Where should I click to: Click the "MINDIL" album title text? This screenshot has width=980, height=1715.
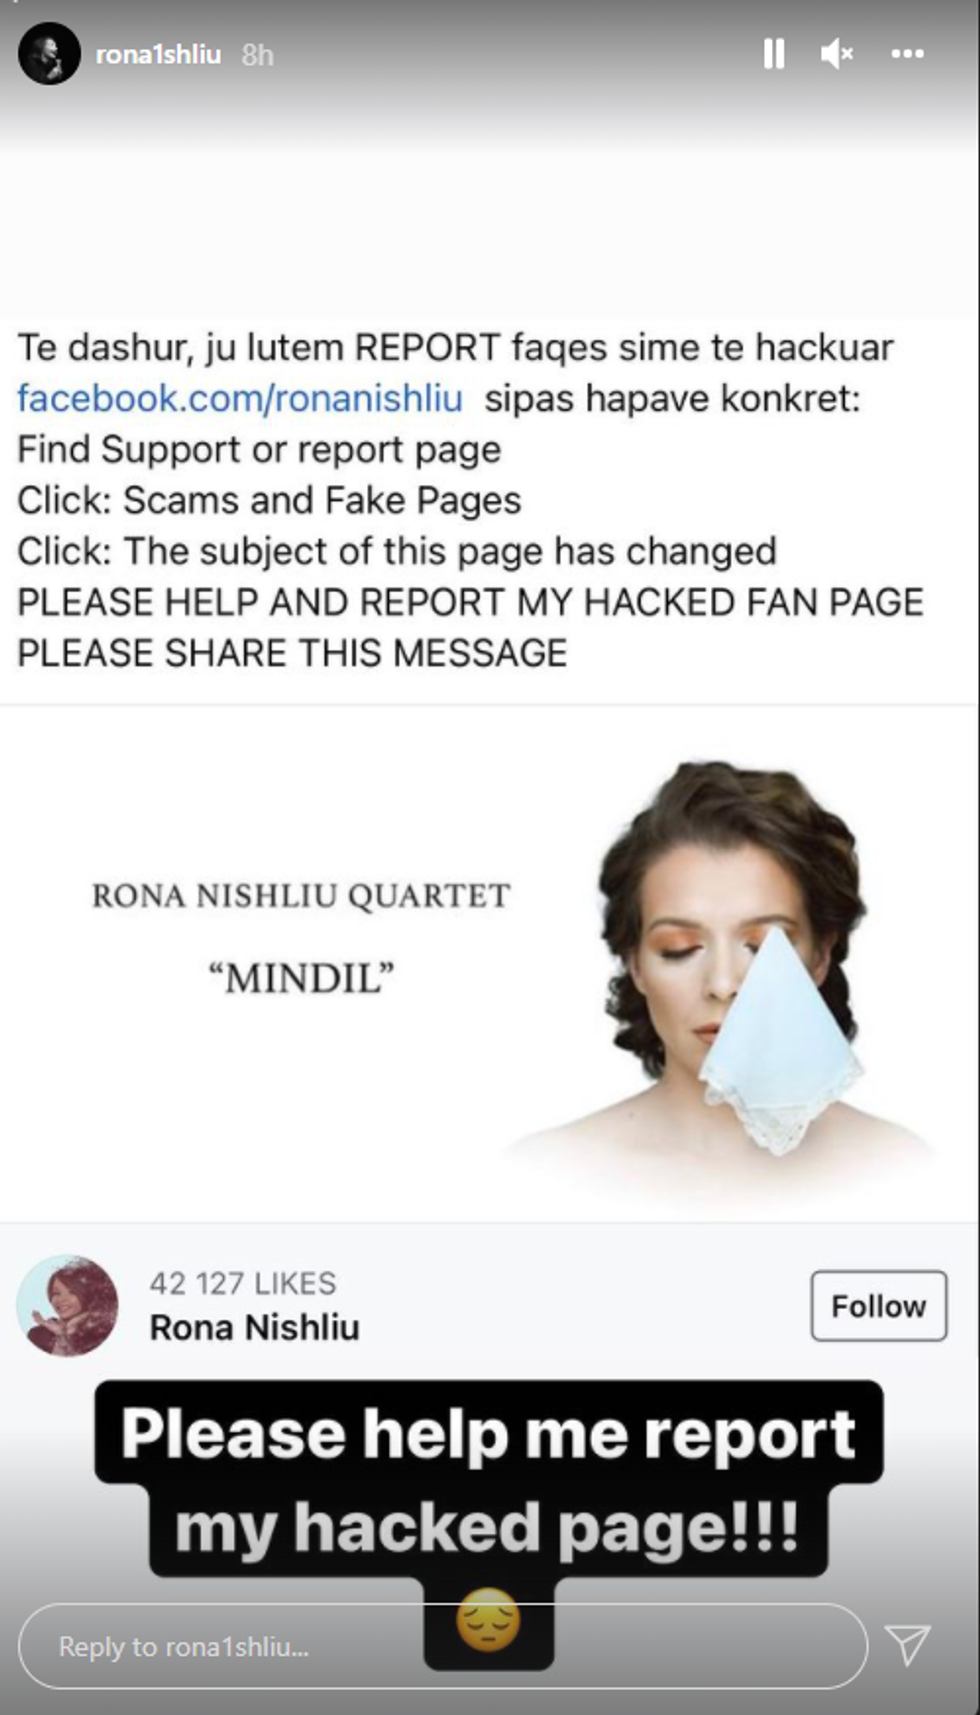coord(301,978)
